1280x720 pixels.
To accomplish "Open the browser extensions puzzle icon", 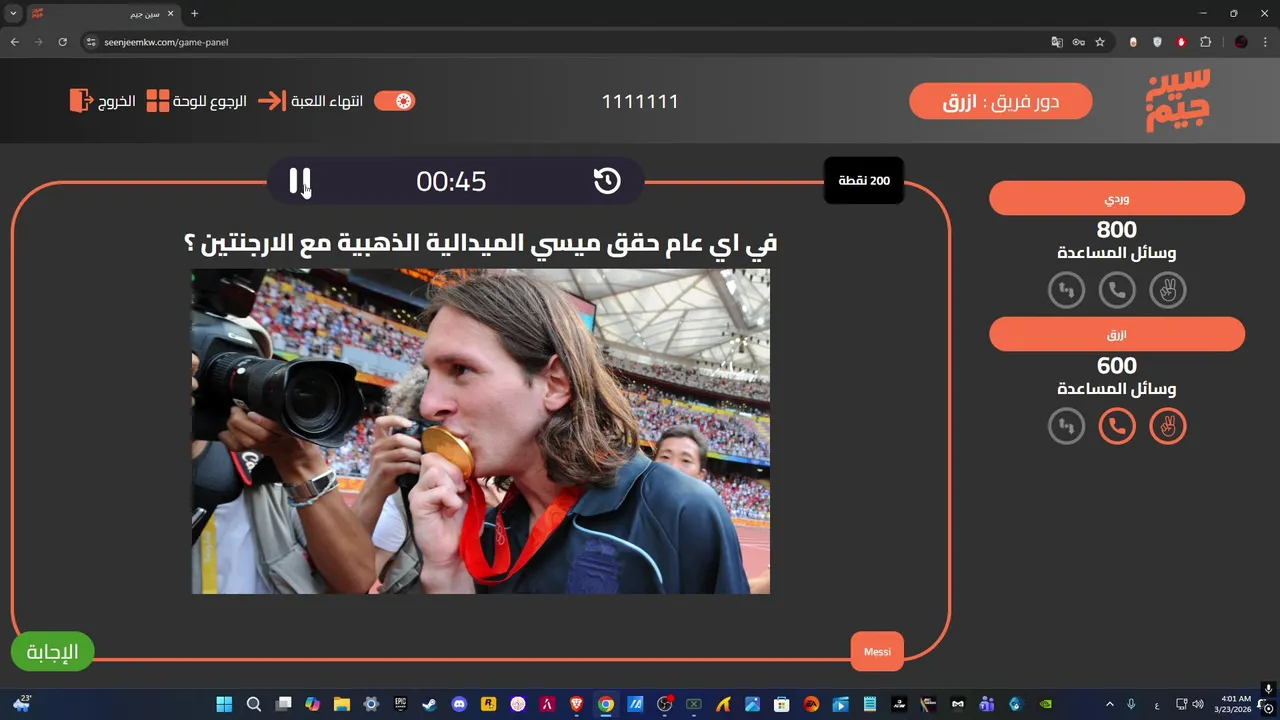I will (1205, 42).
